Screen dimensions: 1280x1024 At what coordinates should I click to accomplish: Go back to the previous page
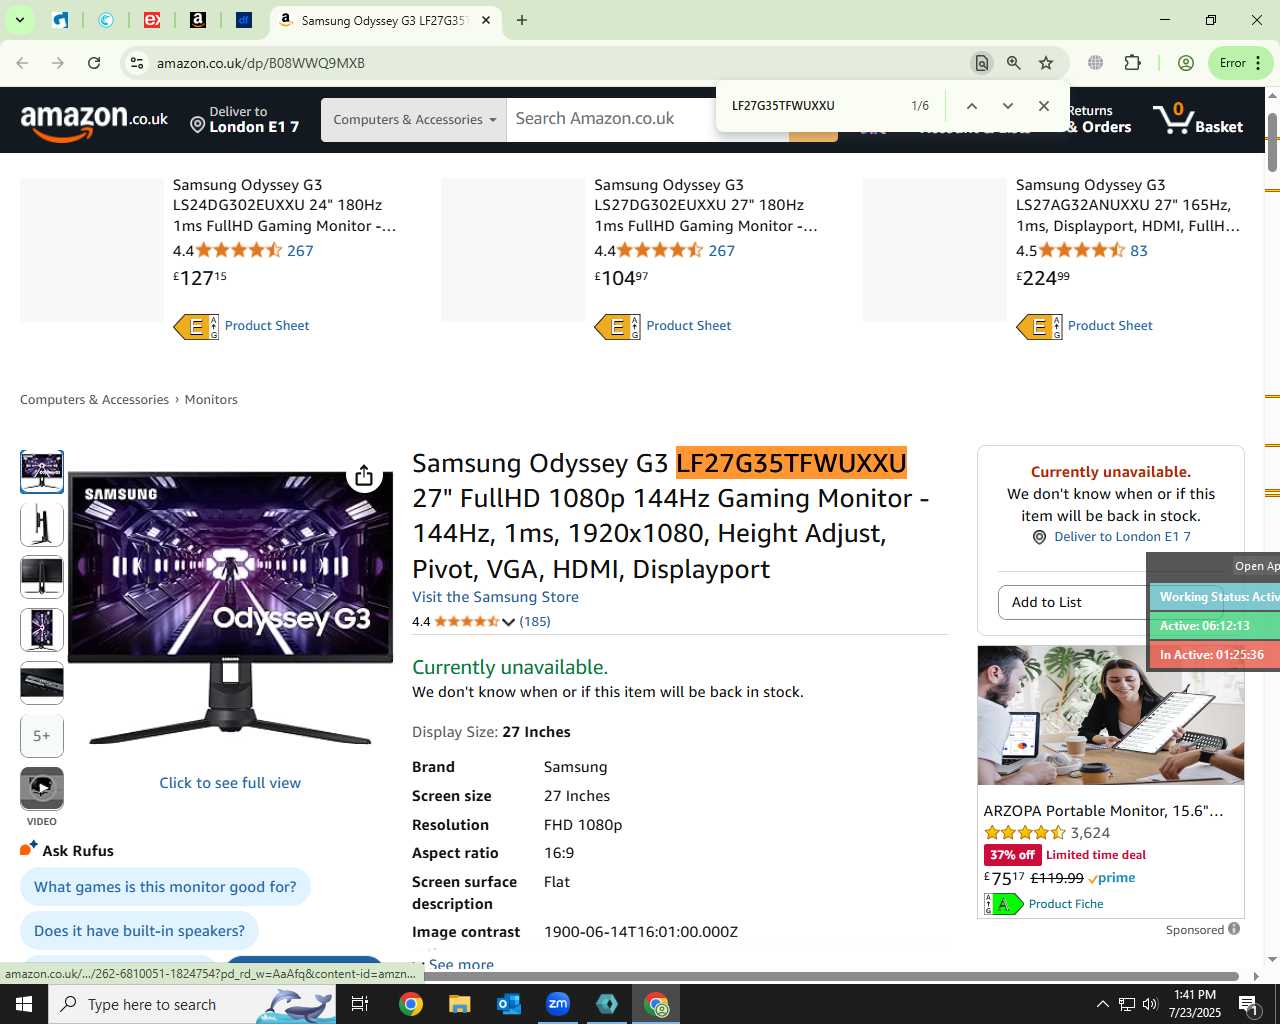click(x=22, y=63)
